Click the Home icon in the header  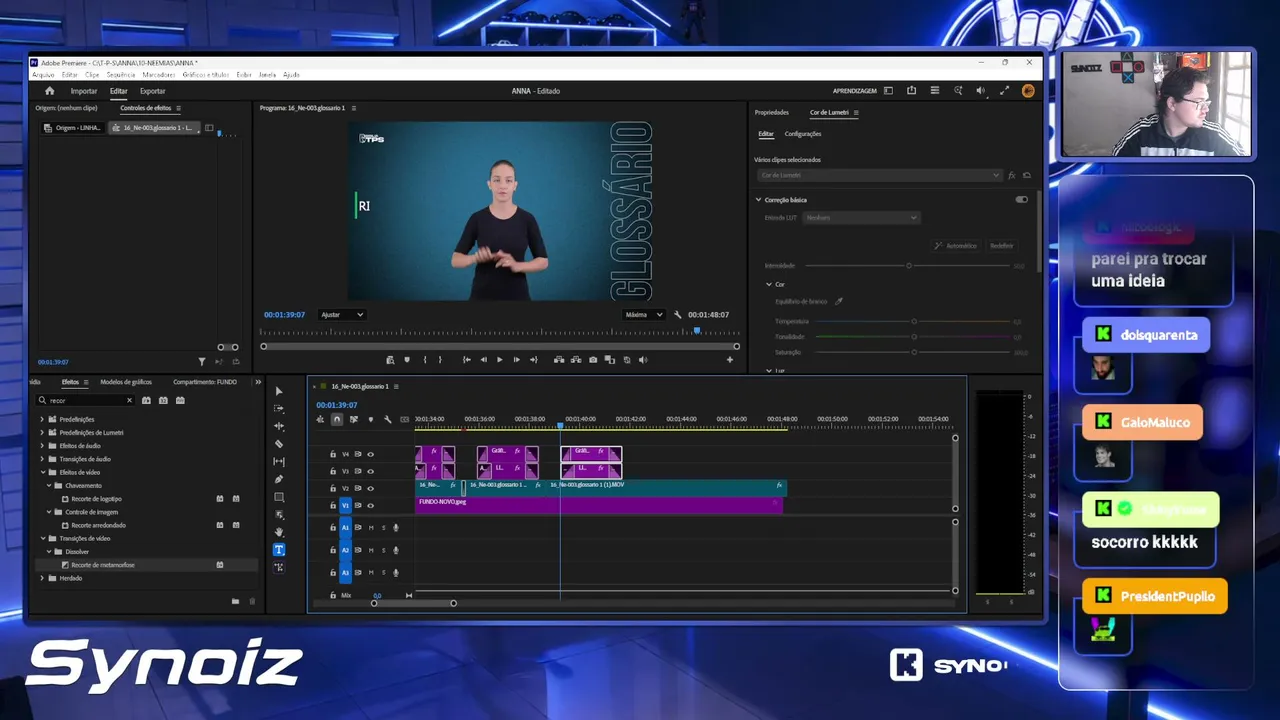point(49,91)
